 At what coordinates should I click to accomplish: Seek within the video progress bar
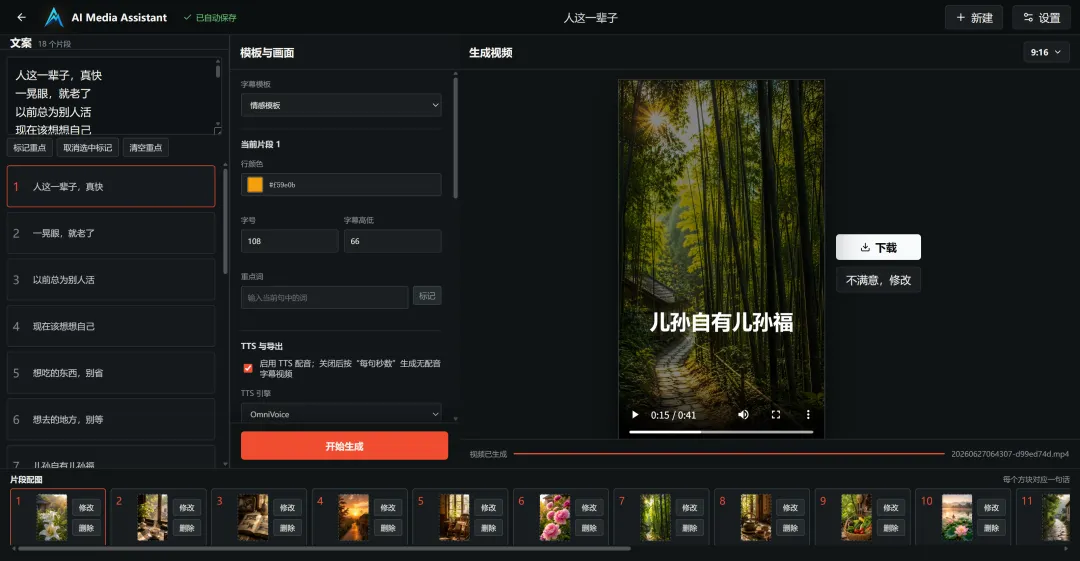pos(721,432)
